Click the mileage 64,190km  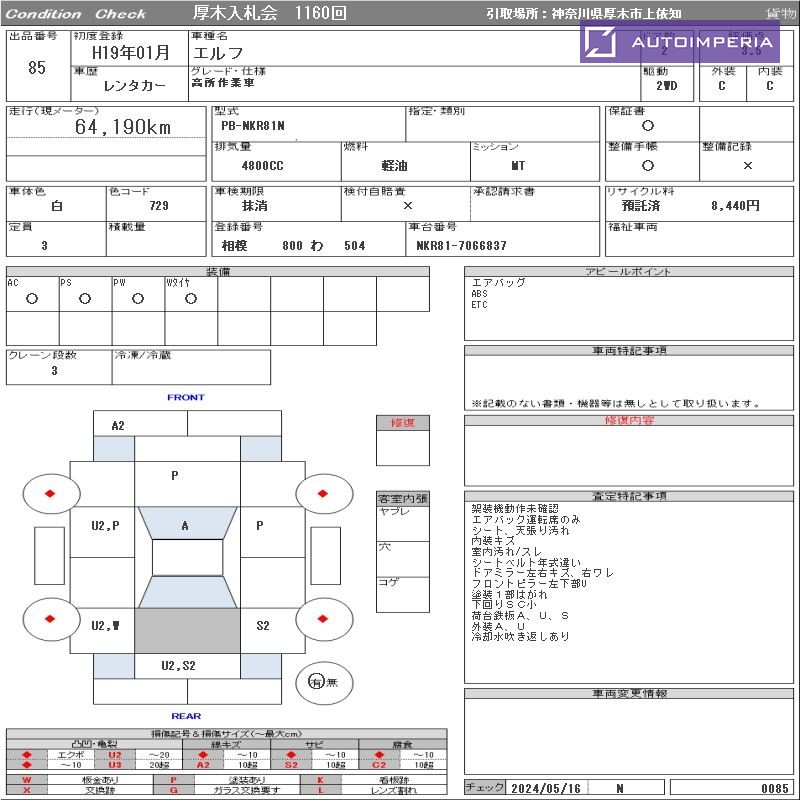click(123, 127)
